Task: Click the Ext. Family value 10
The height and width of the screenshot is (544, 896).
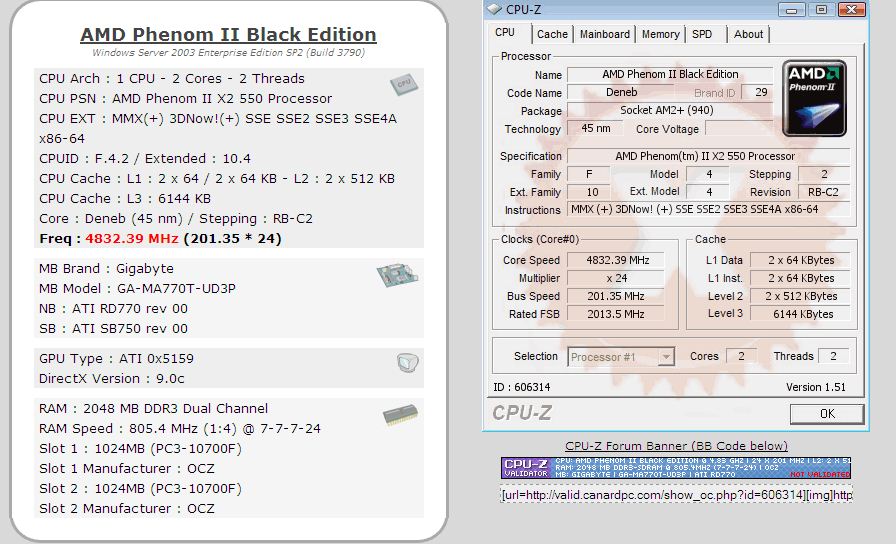Action: pyautogui.click(x=589, y=192)
